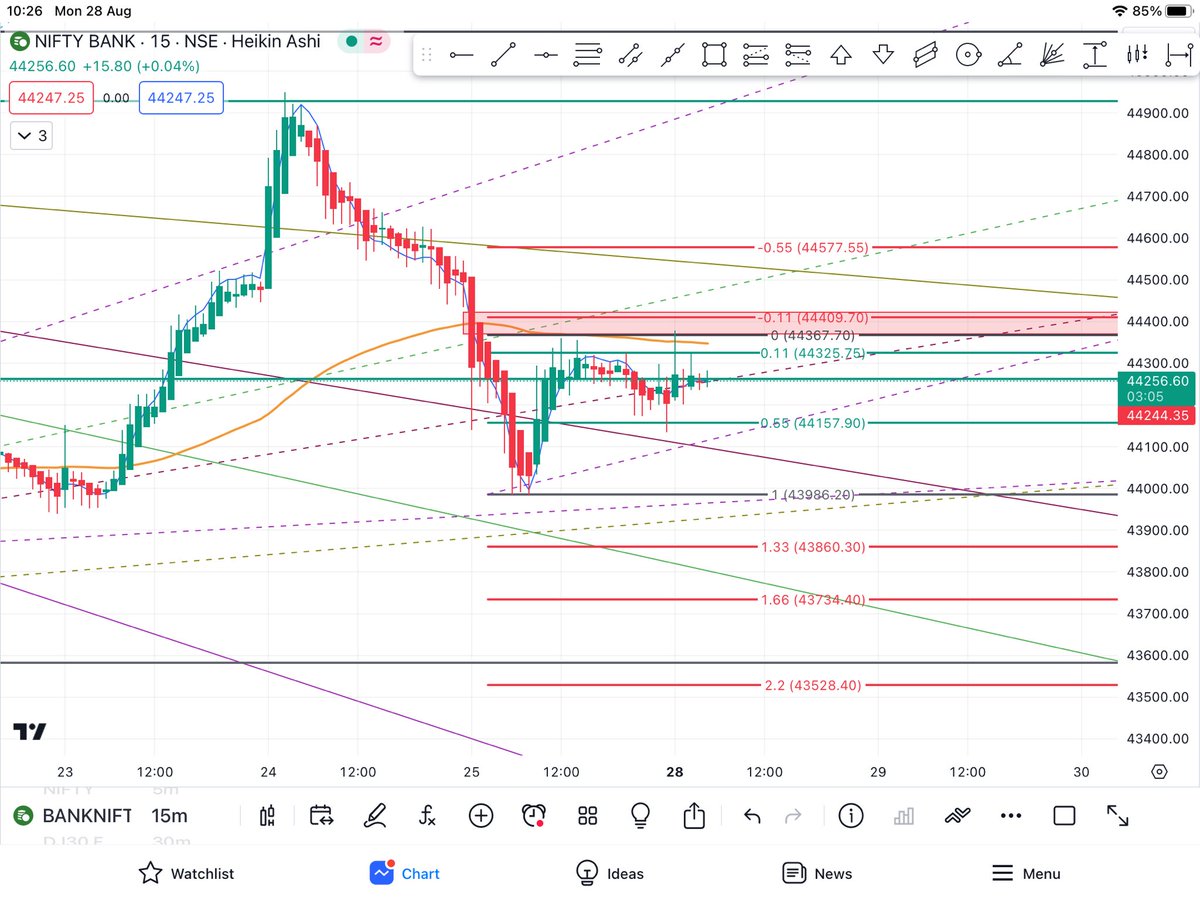Screen dimensions: 1200x900
Task: Open chart settings gear below price scale
Action: (1159, 771)
